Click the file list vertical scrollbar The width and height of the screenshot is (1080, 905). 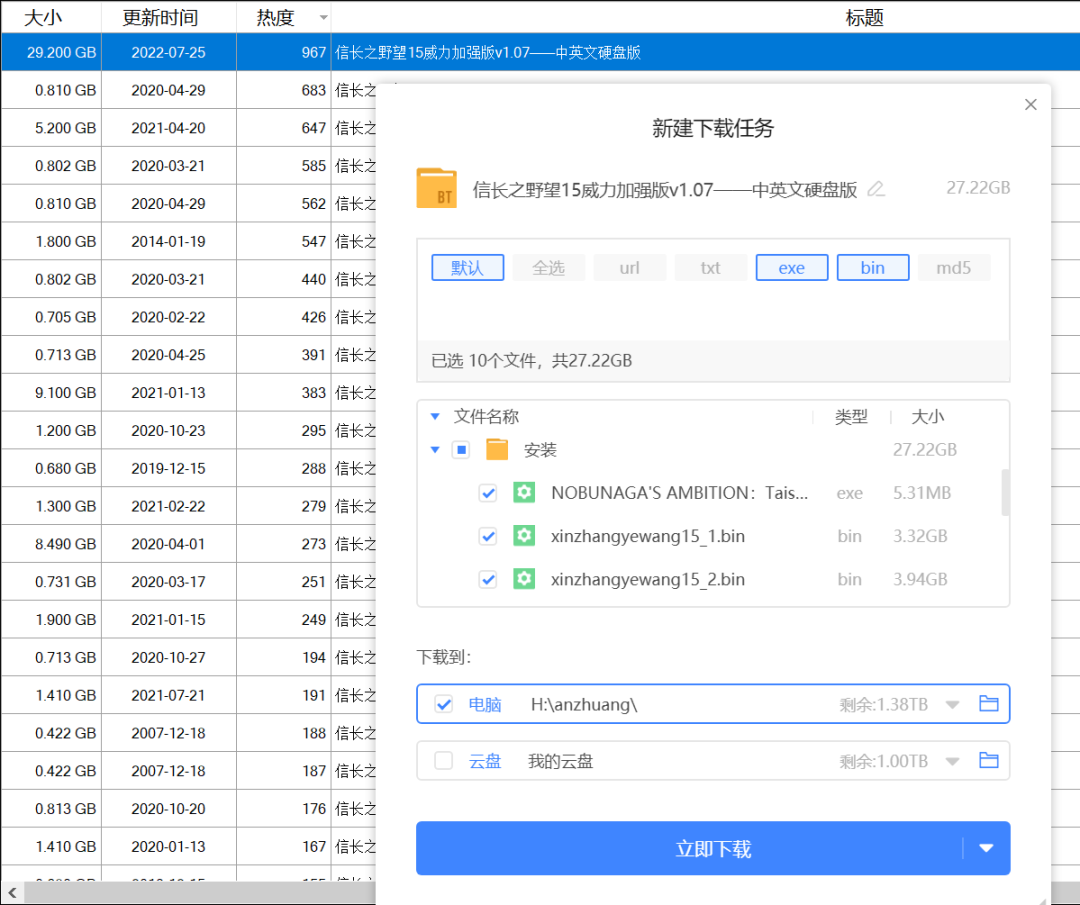point(1005,492)
